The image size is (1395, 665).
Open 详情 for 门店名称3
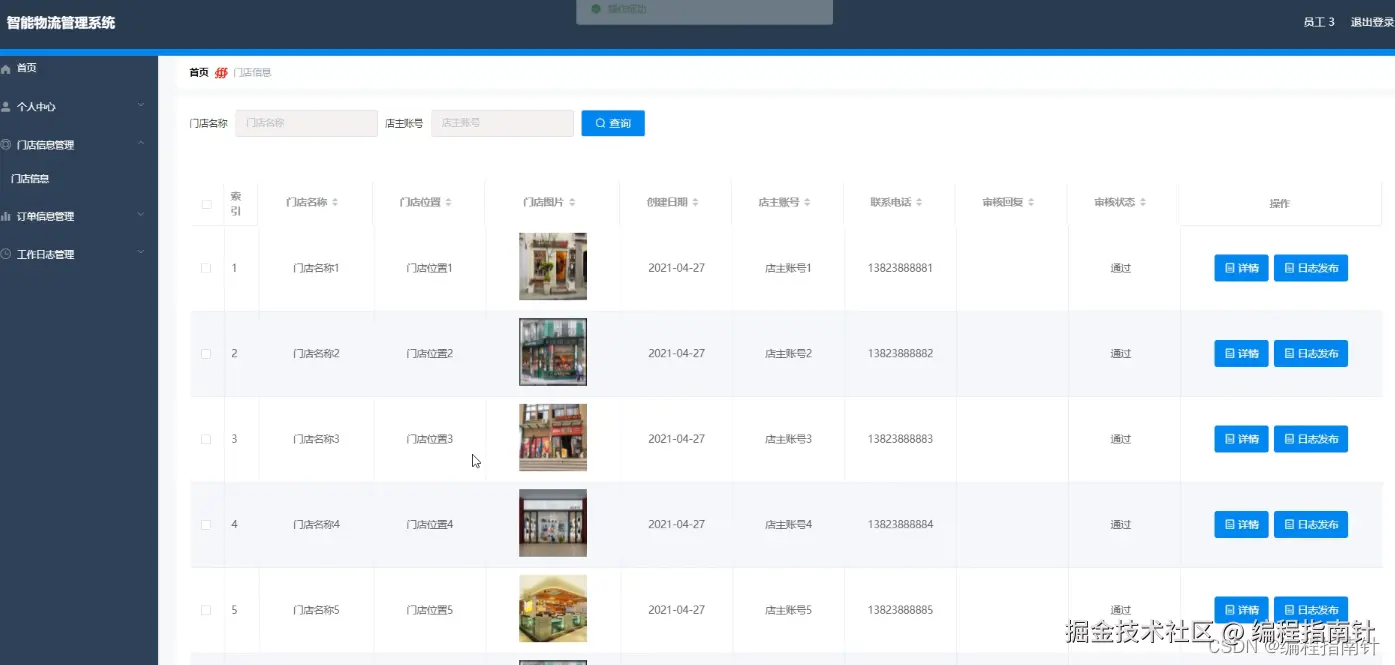(x=1241, y=439)
